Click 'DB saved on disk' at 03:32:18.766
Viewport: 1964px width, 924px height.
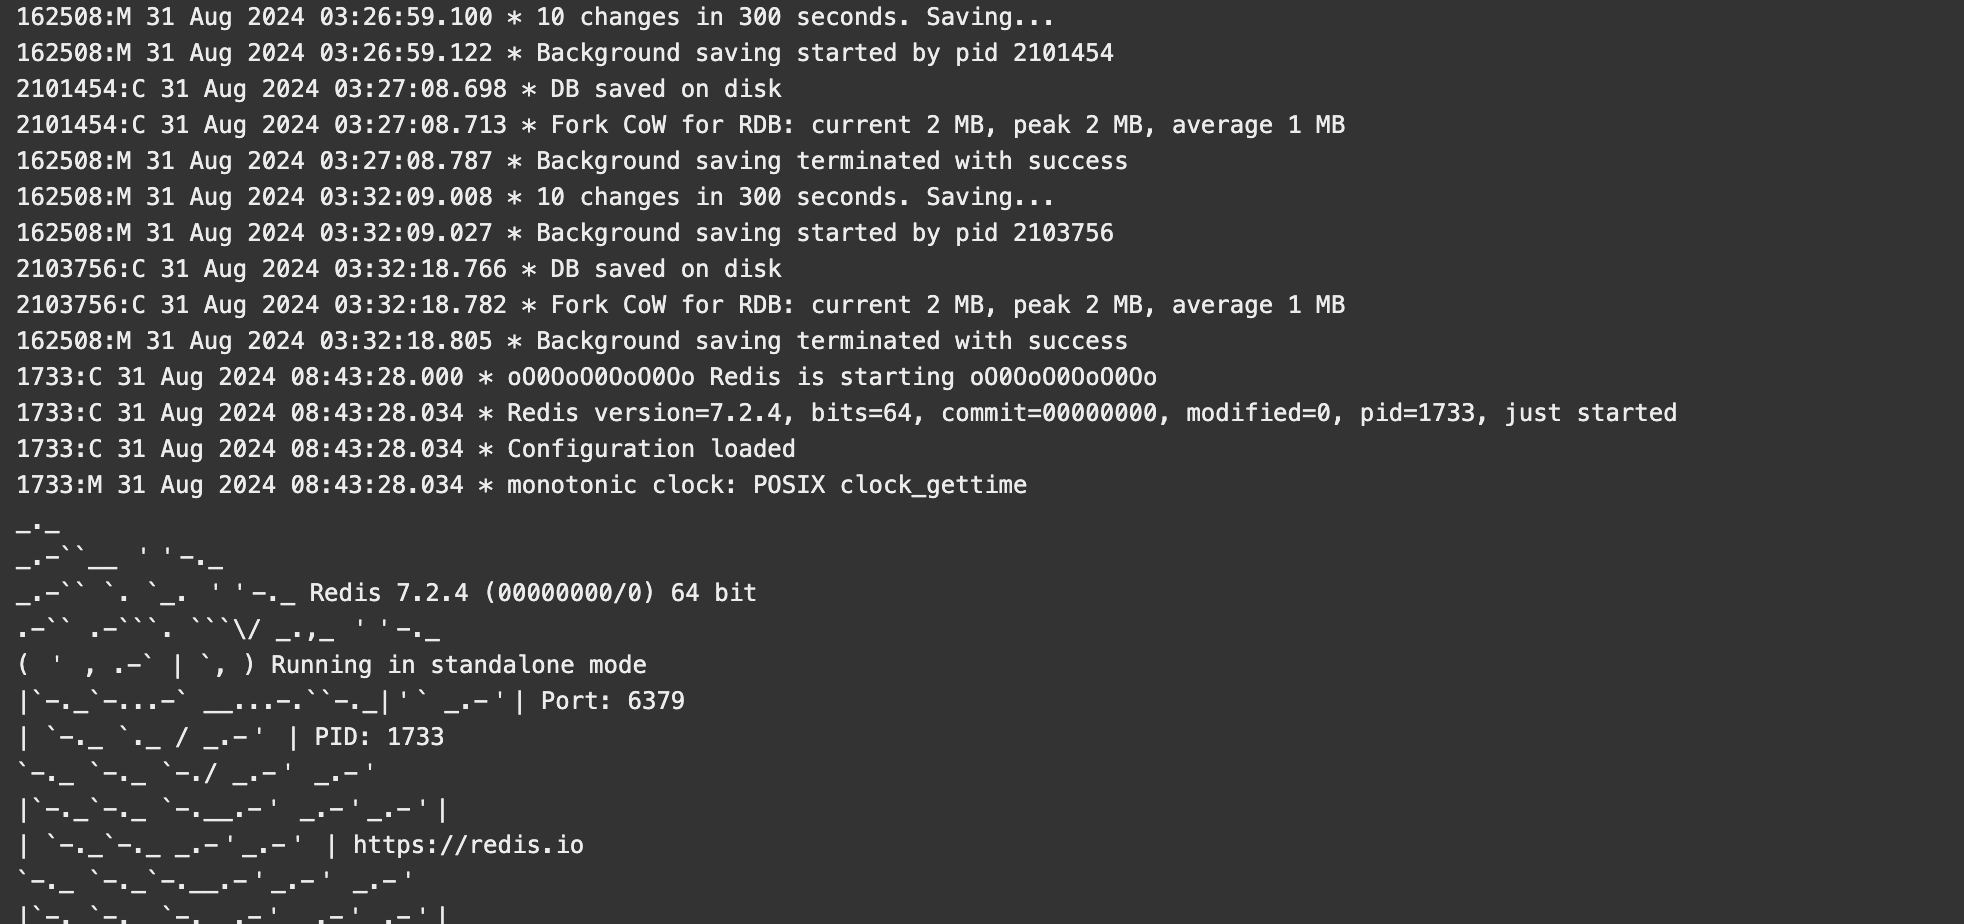(x=666, y=269)
